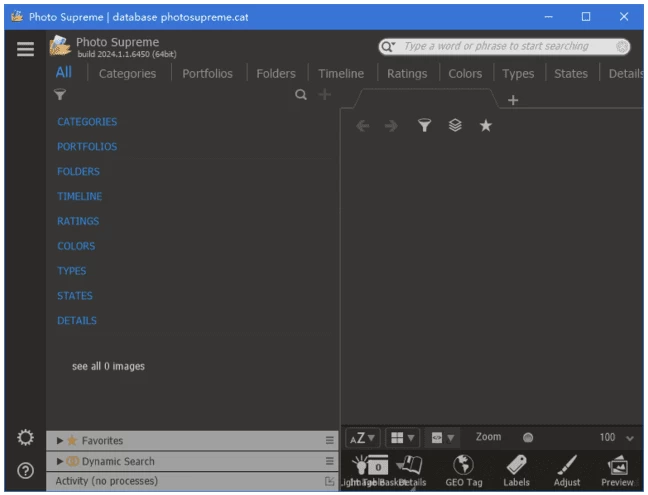648x495 pixels.
Task: Click the help question mark icon
Action: point(26,470)
